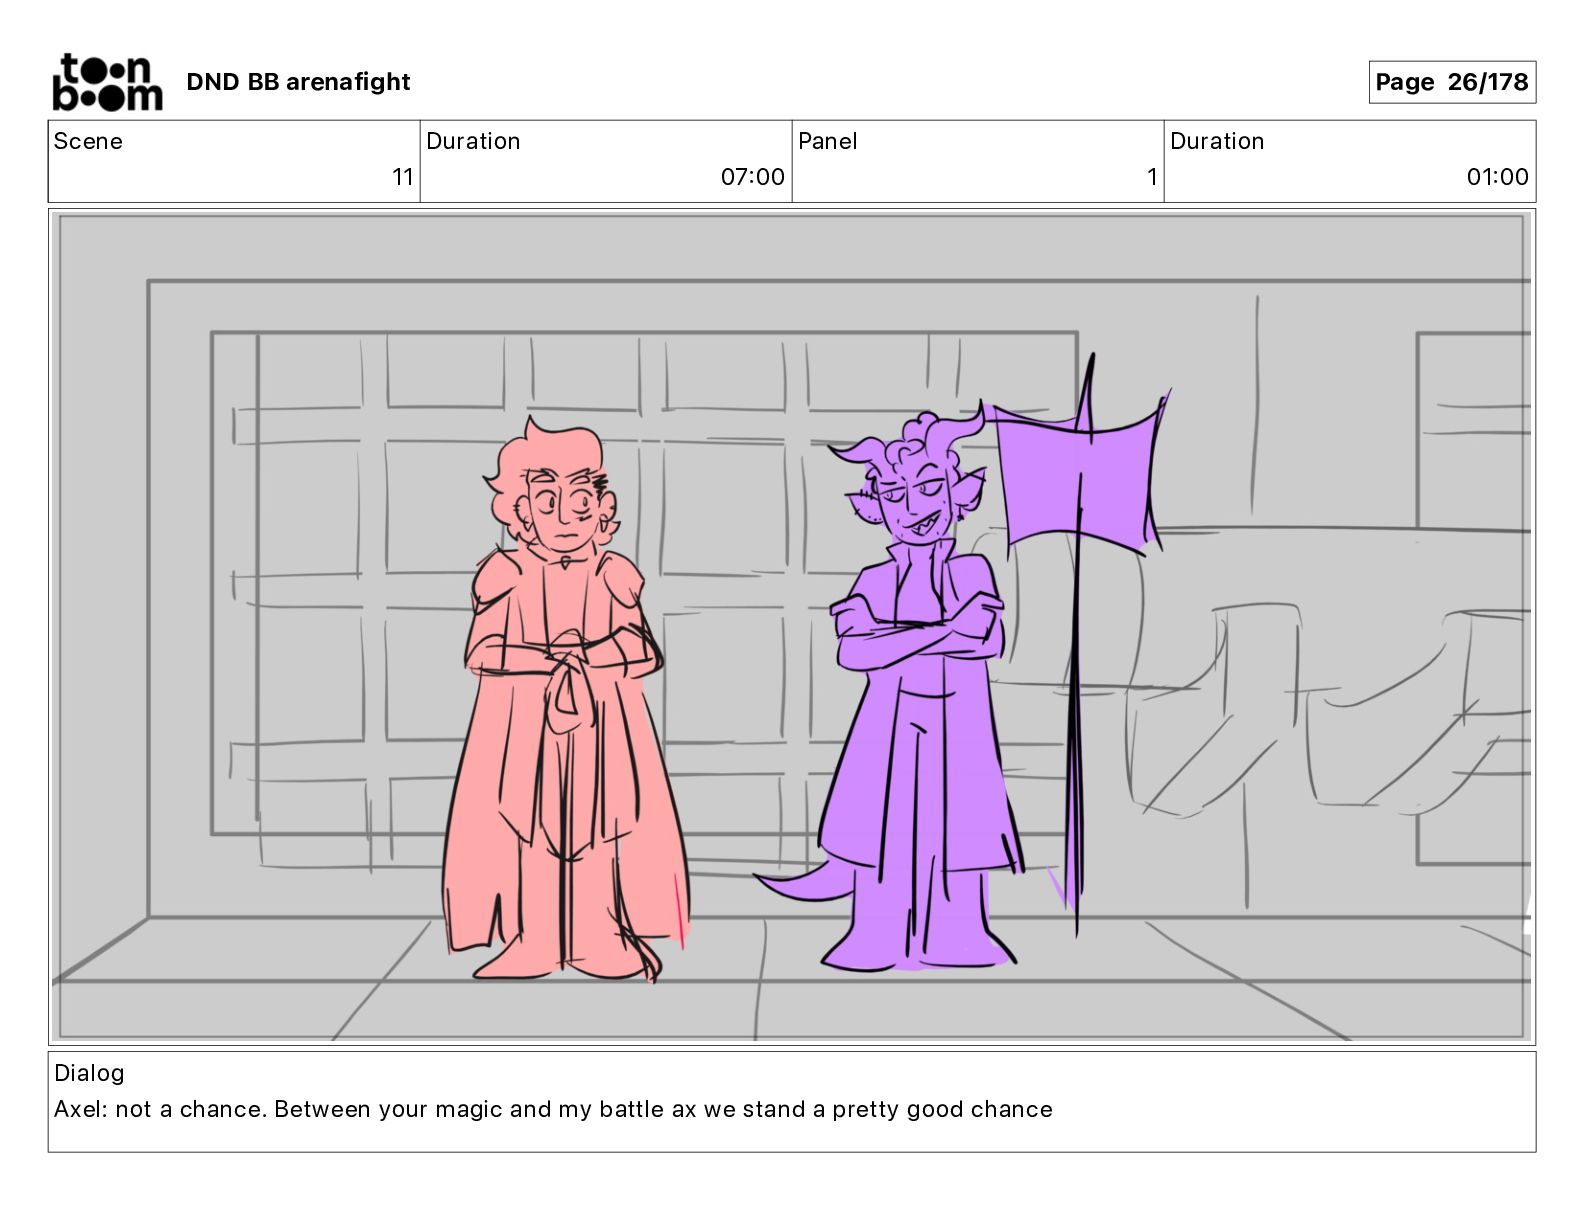The width and height of the screenshot is (1584, 1224).
Task: Click the storyboard panel drawing
Action: click(x=792, y=627)
